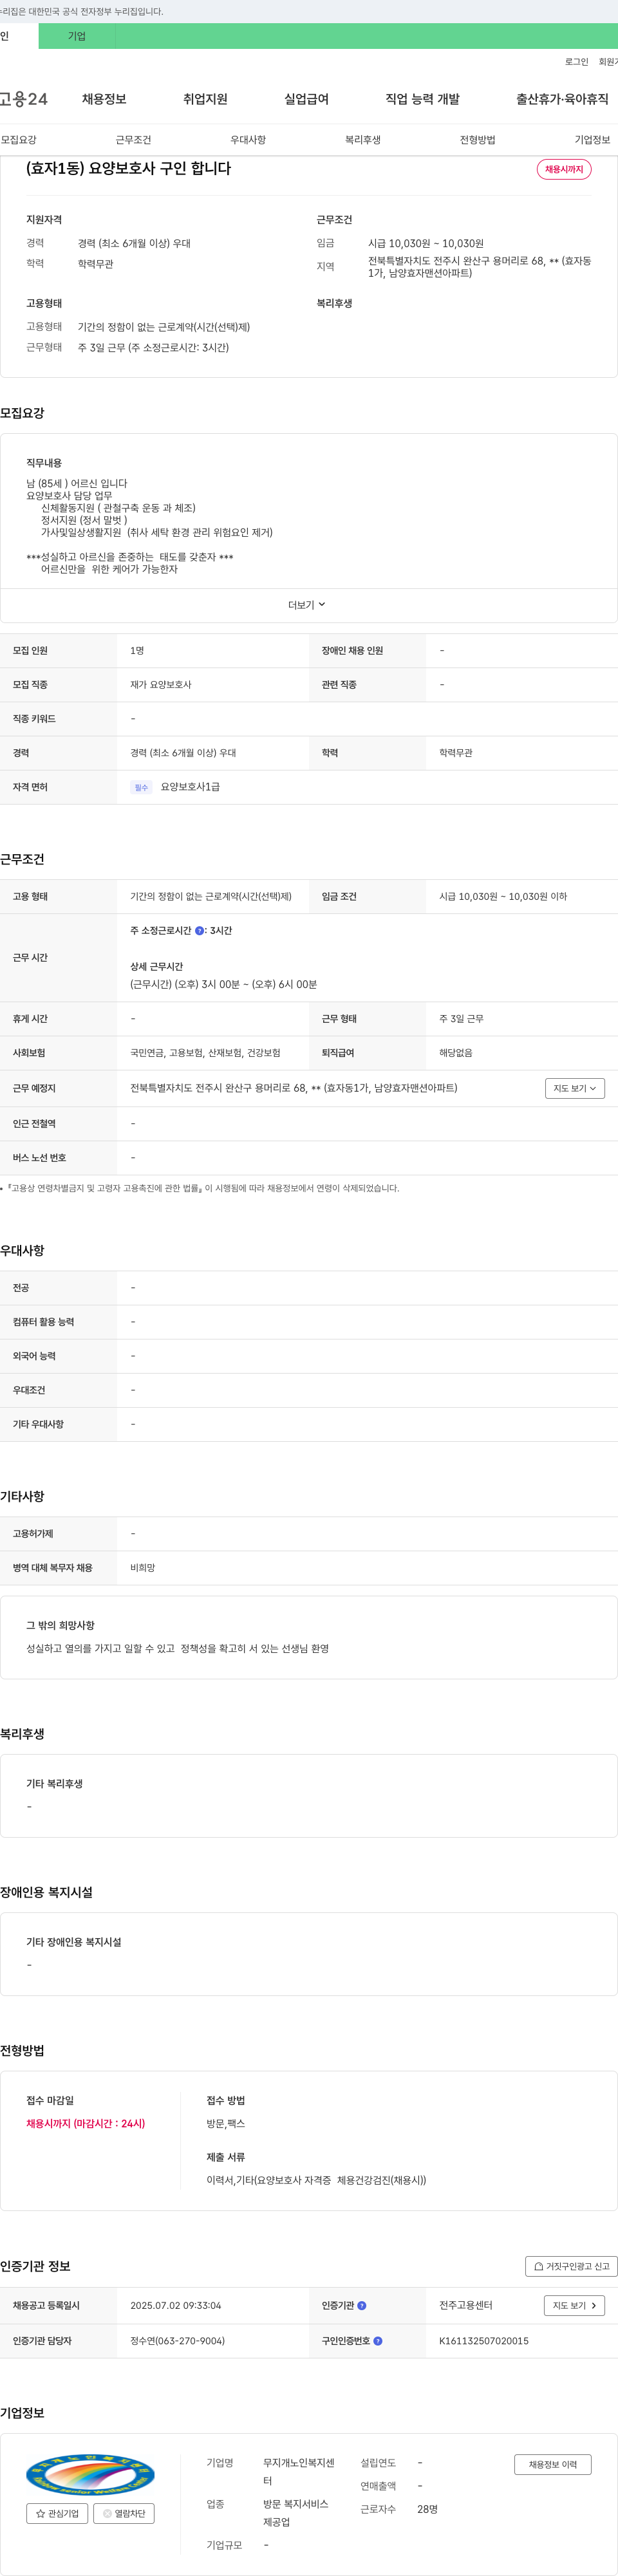Click the certification number K161132507020015
This screenshot has height=2576, width=618.
point(484,2341)
